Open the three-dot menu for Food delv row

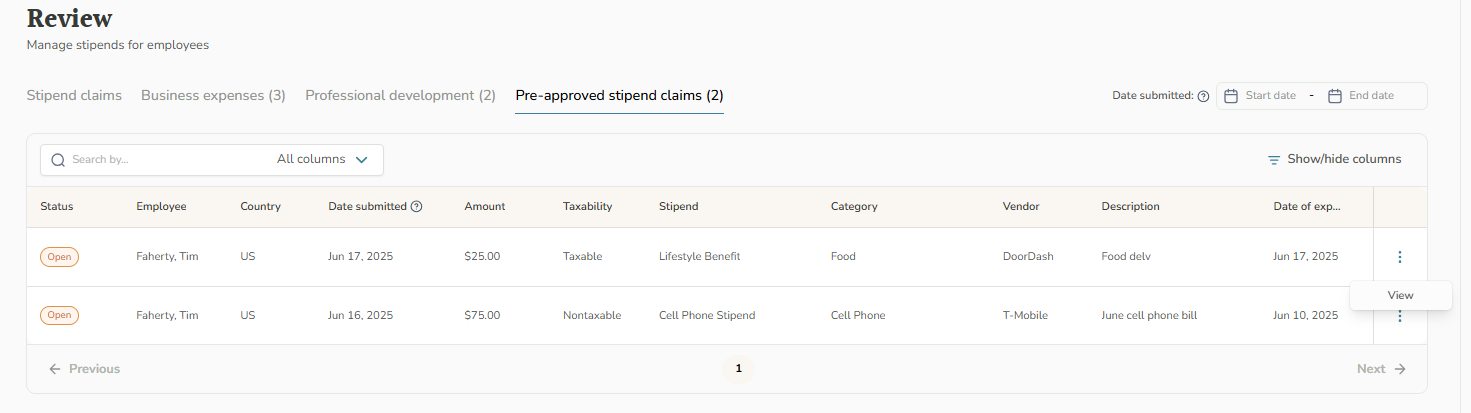point(1399,257)
